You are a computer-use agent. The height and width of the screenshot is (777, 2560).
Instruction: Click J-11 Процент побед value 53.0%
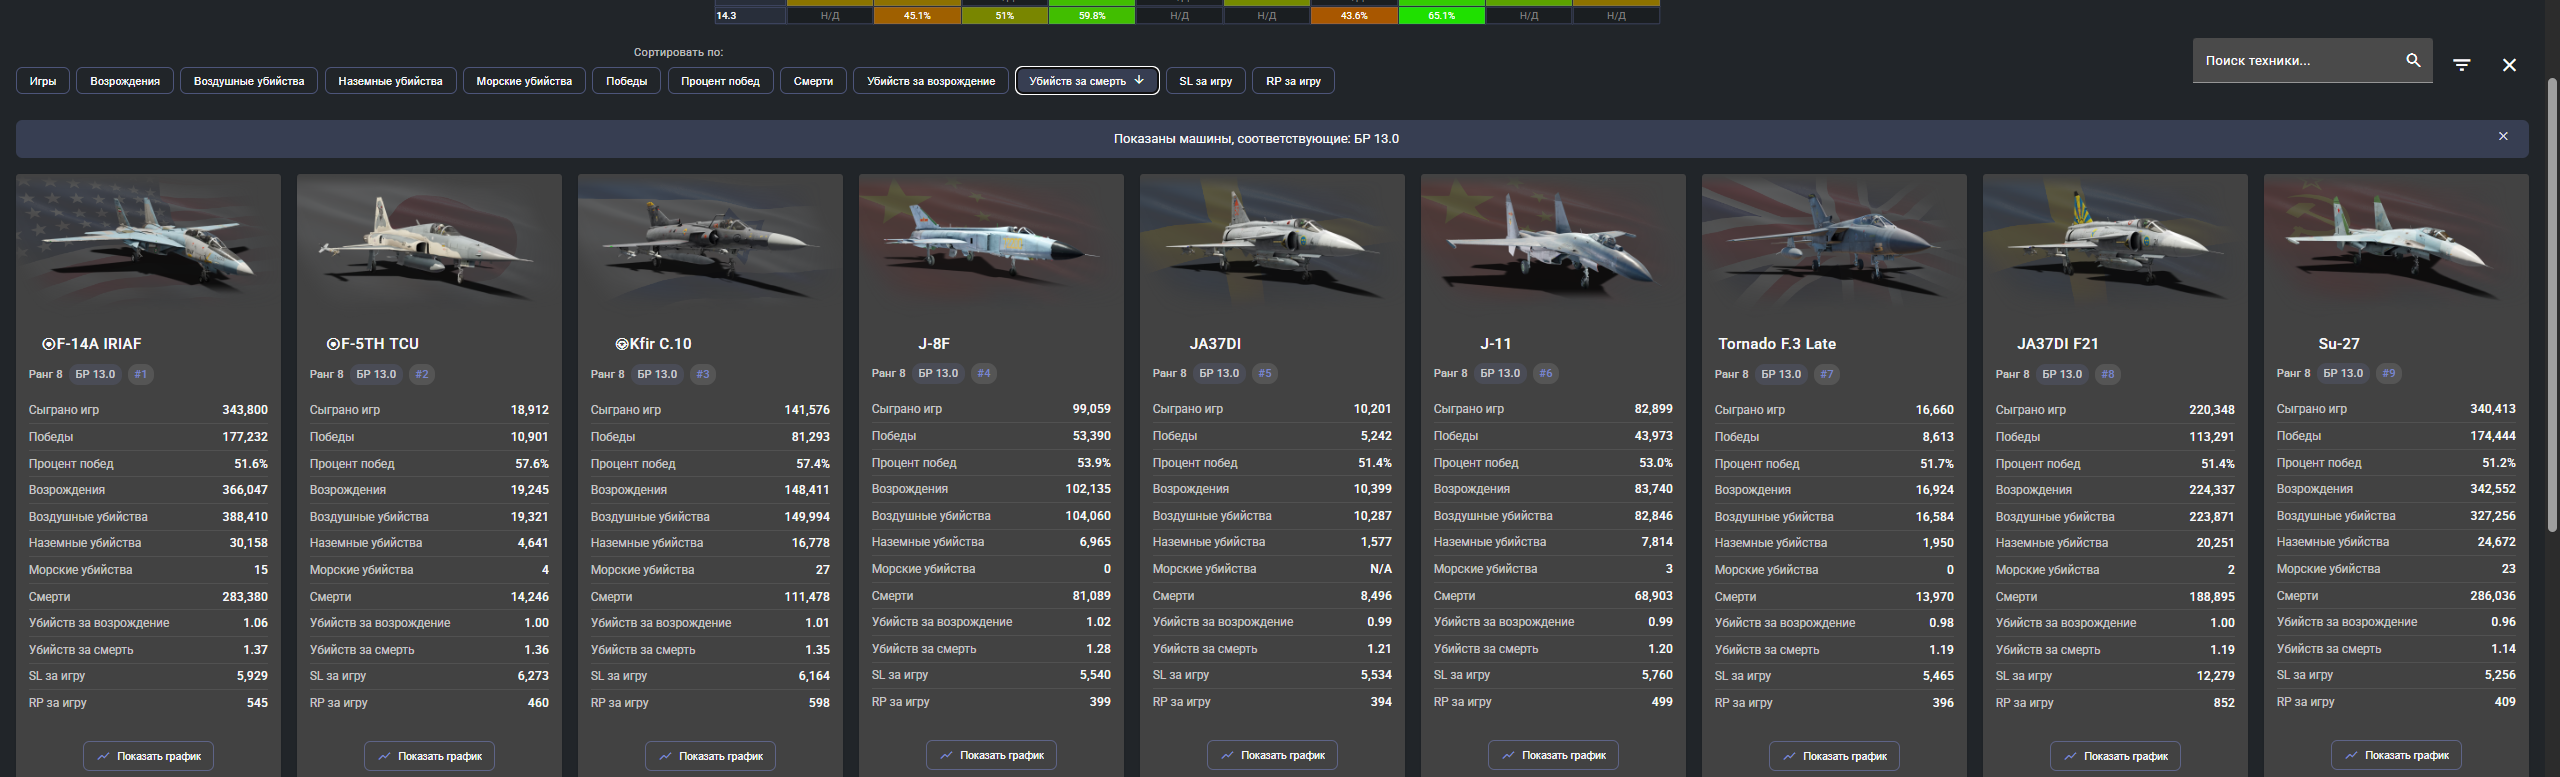[x=1656, y=463]
